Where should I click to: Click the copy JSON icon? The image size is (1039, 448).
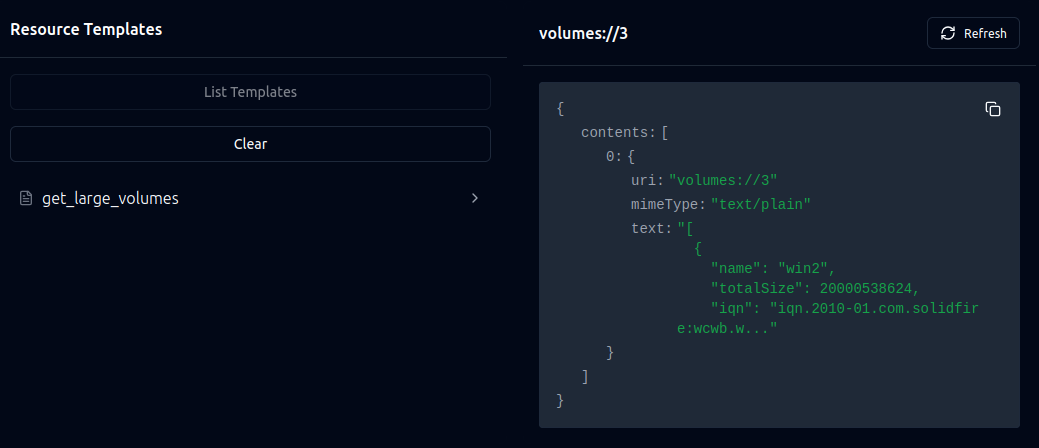pyautogui.click(x=993, y=109)
